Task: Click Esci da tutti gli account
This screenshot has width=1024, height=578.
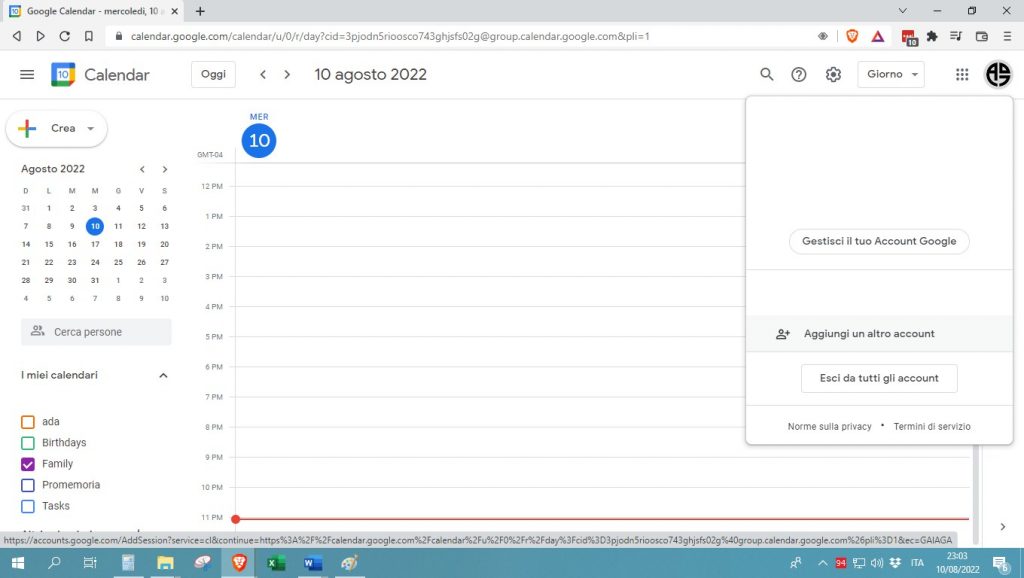Action: click(x=879, y=378)
